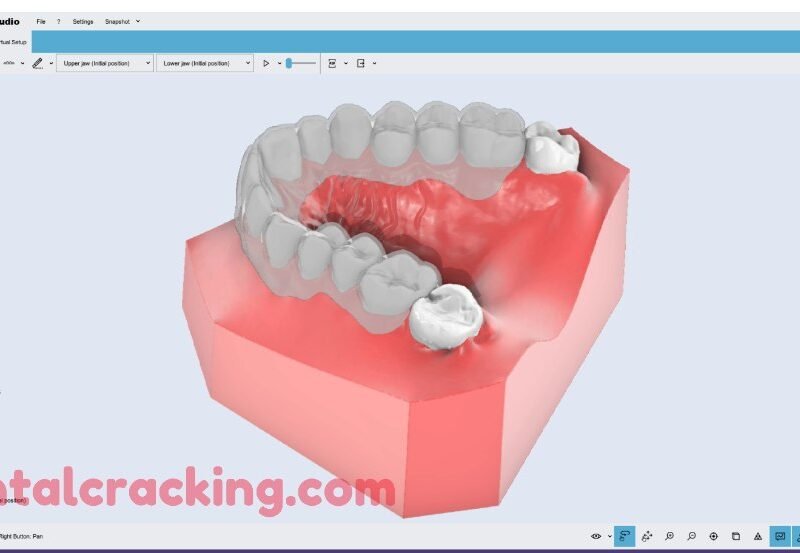The height and width of the screenshot is (553, 800).
Task: Toggle the highlighted message panel icon
Action: tap(780, 536)
